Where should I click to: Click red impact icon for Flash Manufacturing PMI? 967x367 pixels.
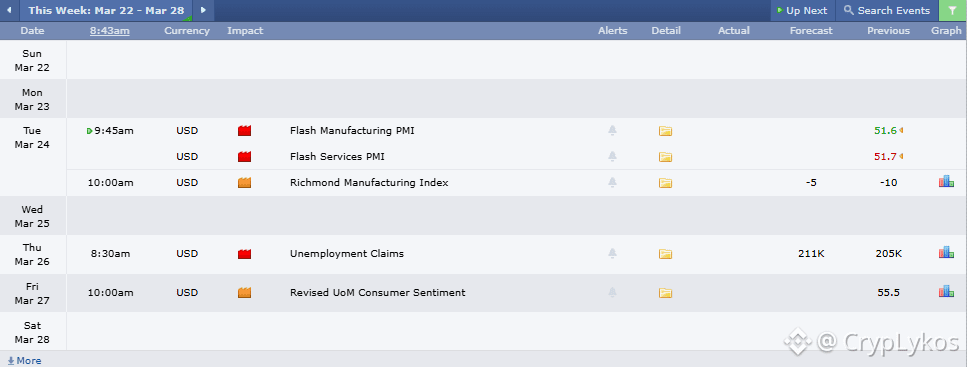244,131
